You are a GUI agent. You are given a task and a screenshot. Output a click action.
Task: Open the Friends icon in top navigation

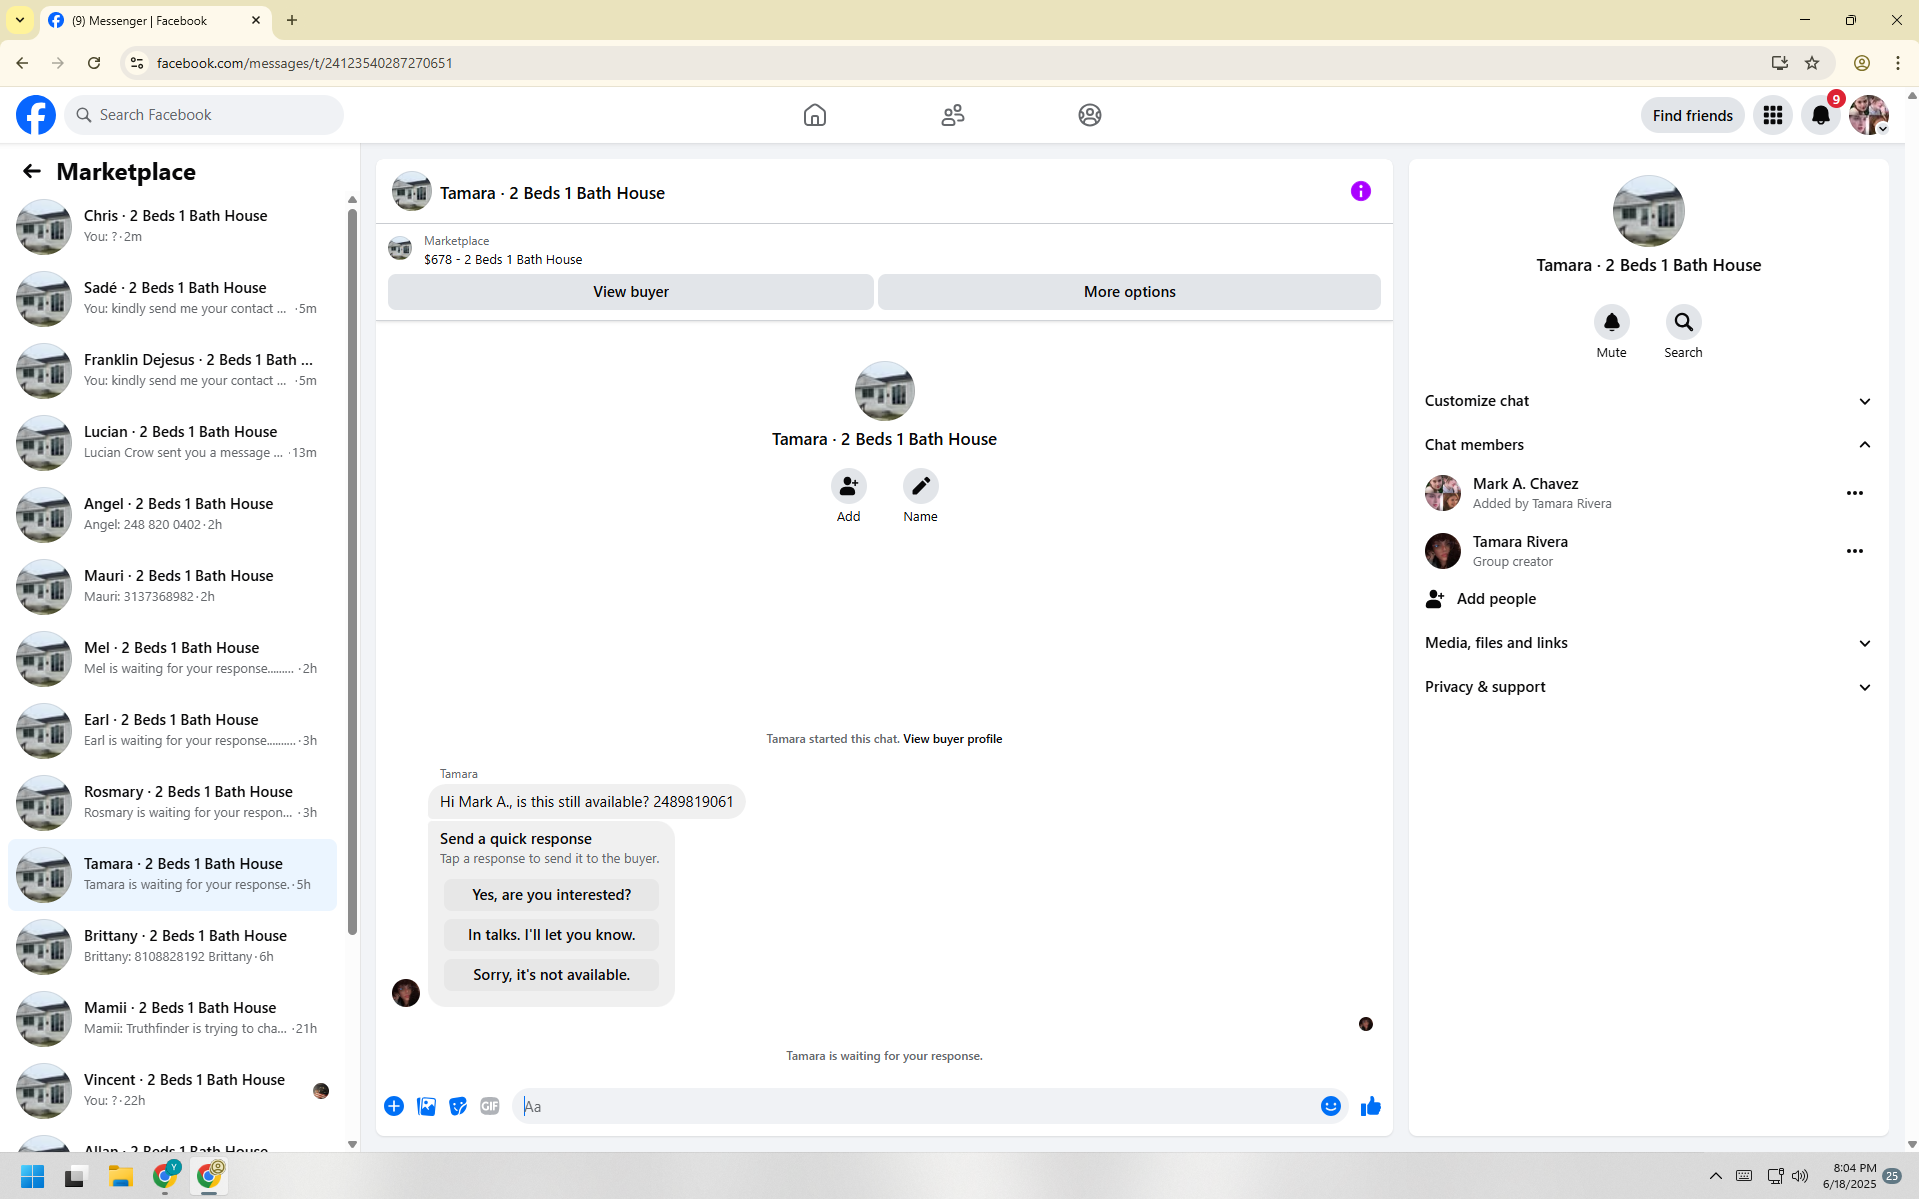point(952,115)
